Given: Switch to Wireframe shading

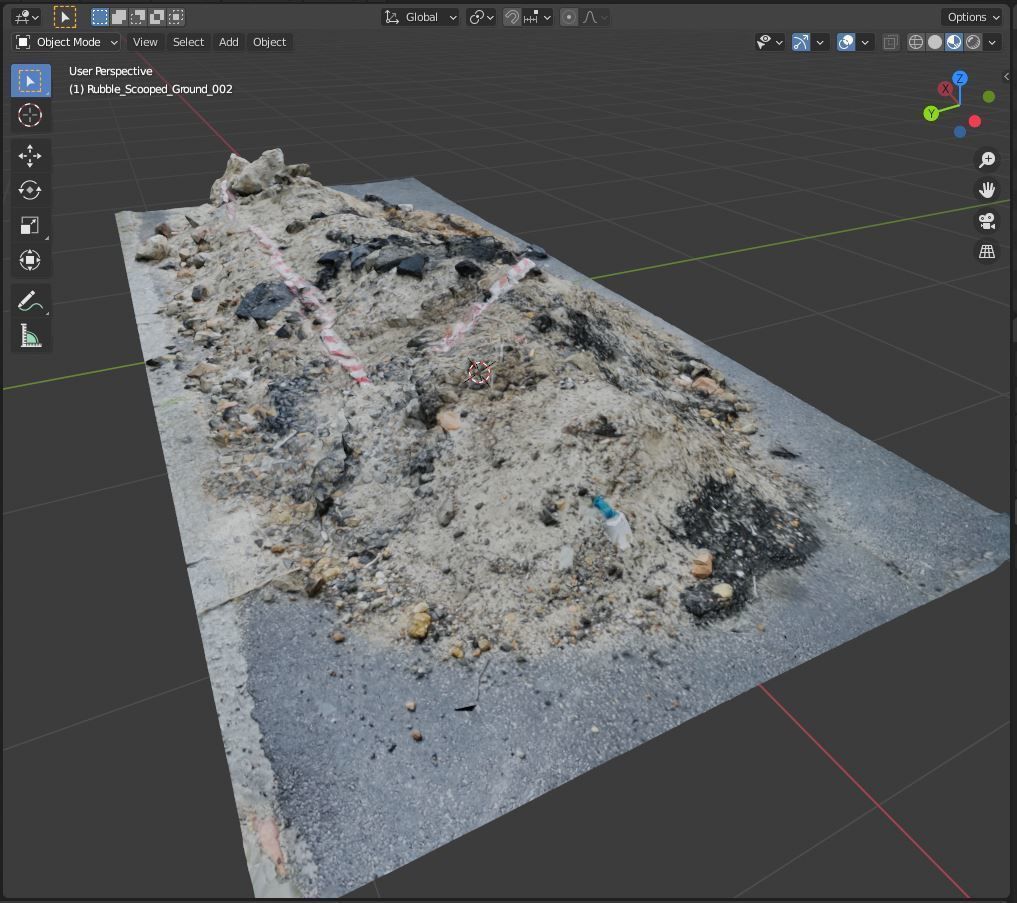Looking at the screenshot, I should click(916, 42).
